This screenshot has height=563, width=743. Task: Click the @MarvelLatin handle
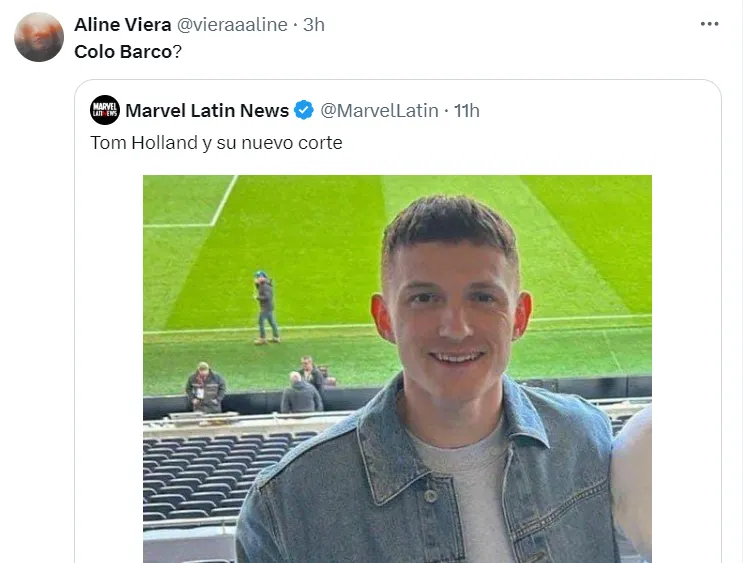click(380, 110)
